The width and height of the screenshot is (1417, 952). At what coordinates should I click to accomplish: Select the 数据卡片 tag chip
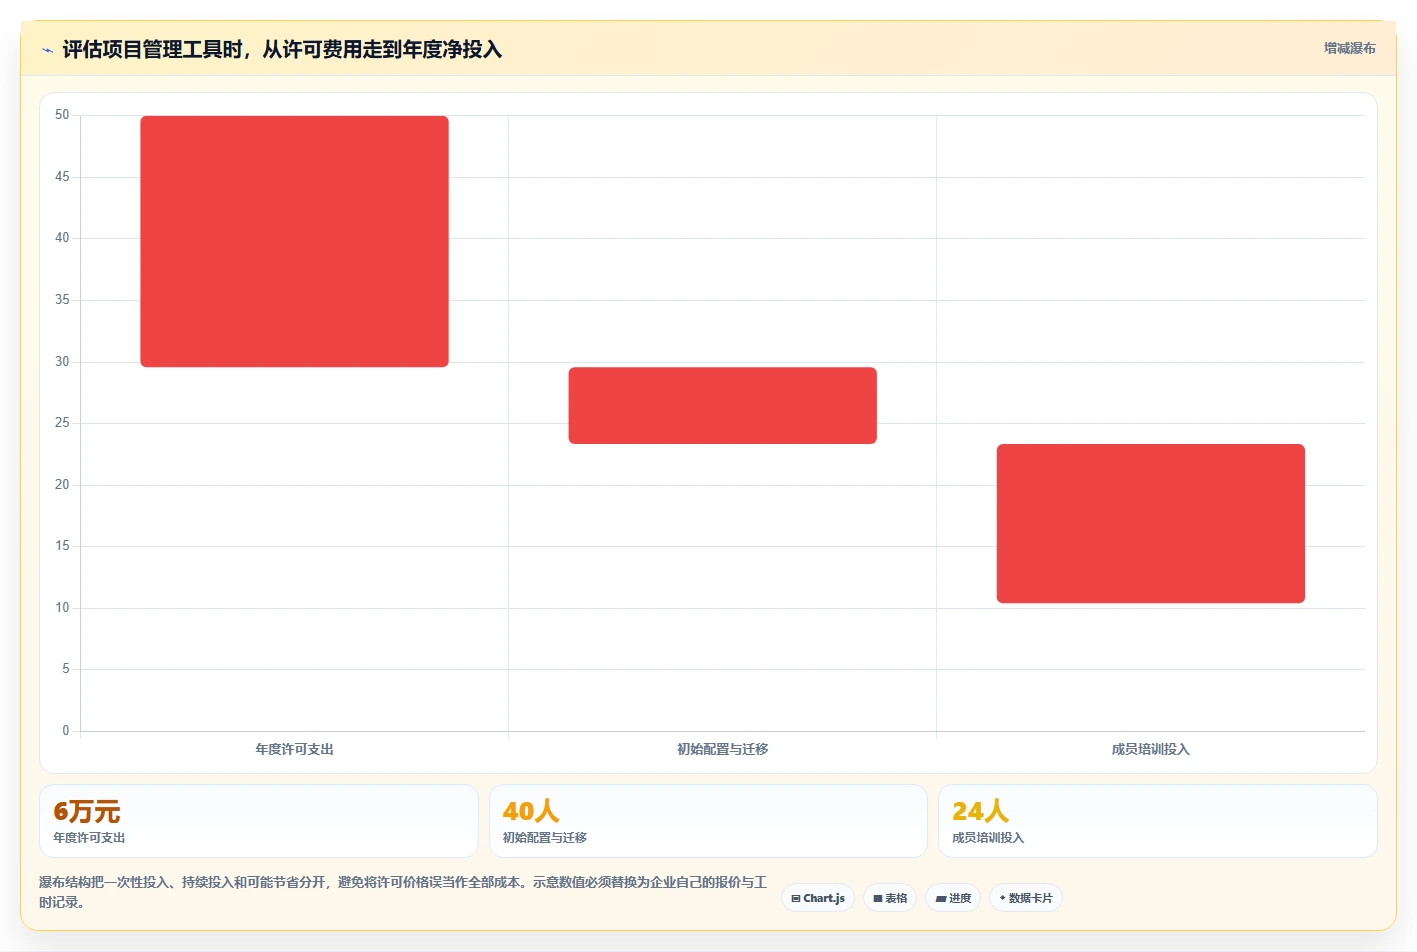click(1025, 898)
